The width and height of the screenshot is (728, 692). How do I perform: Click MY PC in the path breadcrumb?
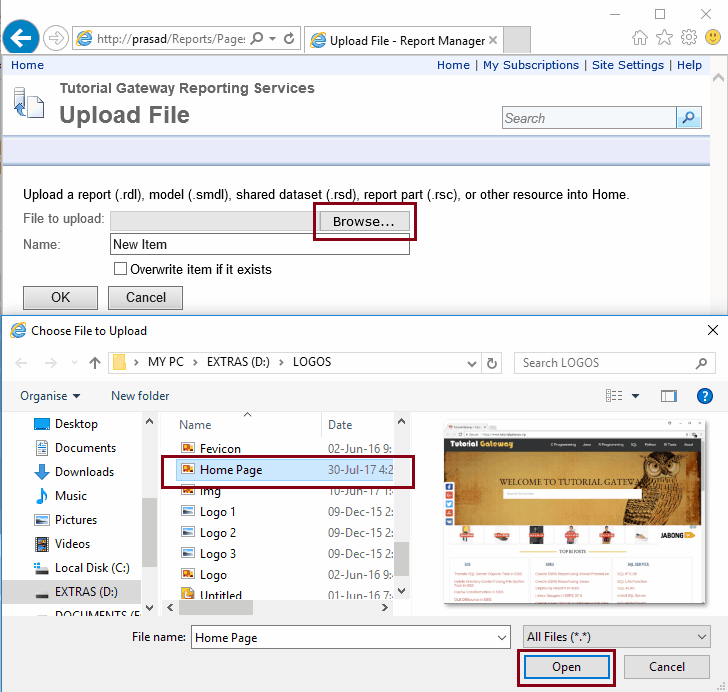[166, 362]
